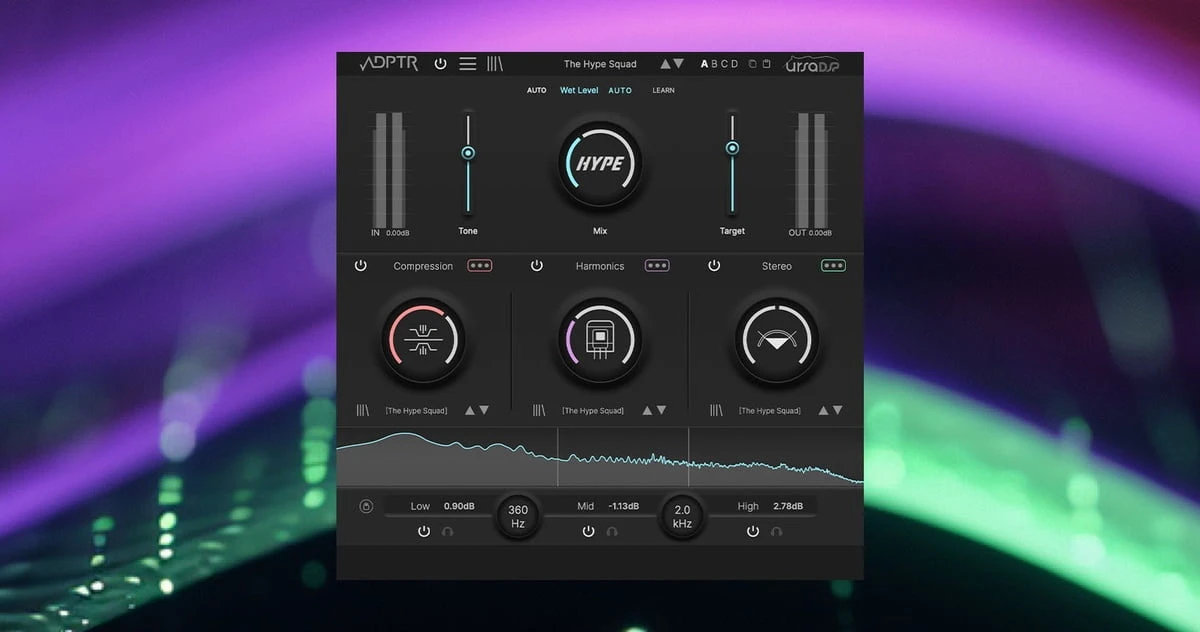Toggle the Harmonics module power button

coord(537,266)
